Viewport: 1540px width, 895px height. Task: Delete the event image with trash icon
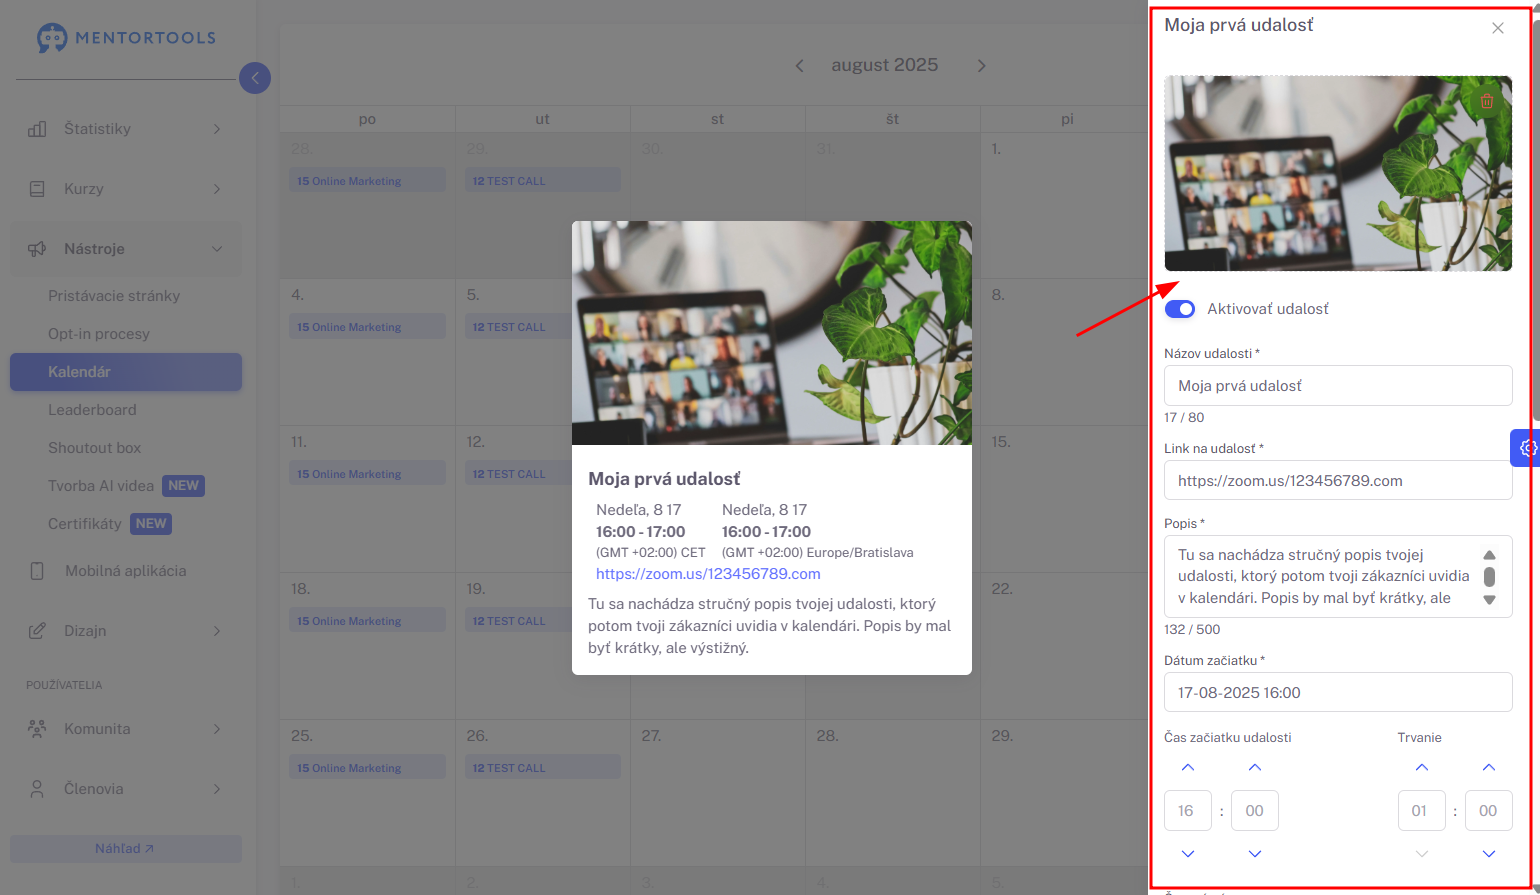[x=1487, y=101]
